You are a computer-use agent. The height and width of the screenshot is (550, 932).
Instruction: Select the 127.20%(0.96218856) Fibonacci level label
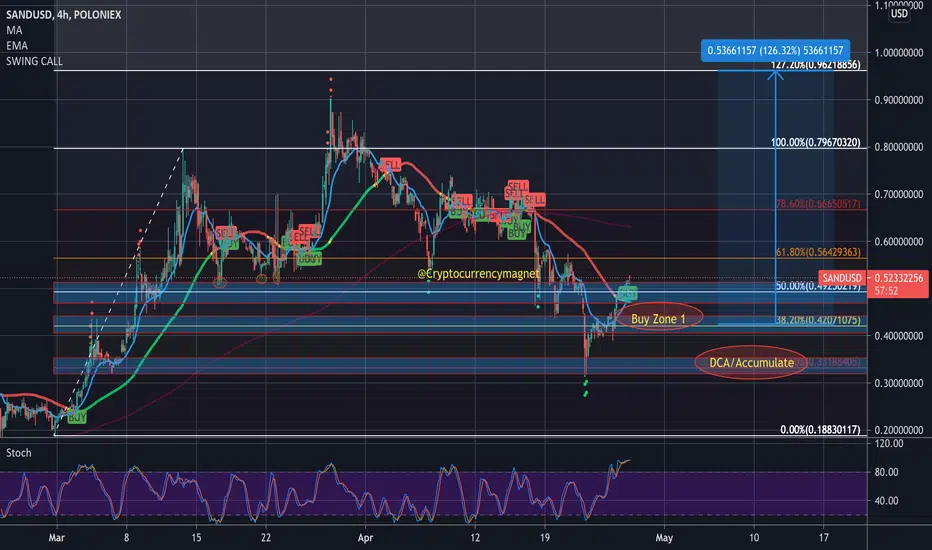(816, 65)
